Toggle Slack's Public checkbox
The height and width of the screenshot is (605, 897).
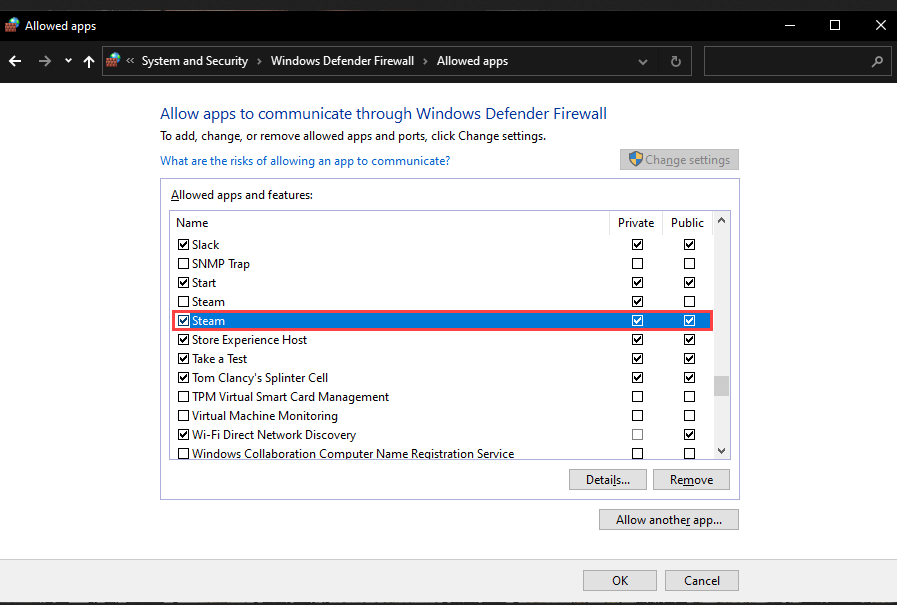tap(689, 245)
